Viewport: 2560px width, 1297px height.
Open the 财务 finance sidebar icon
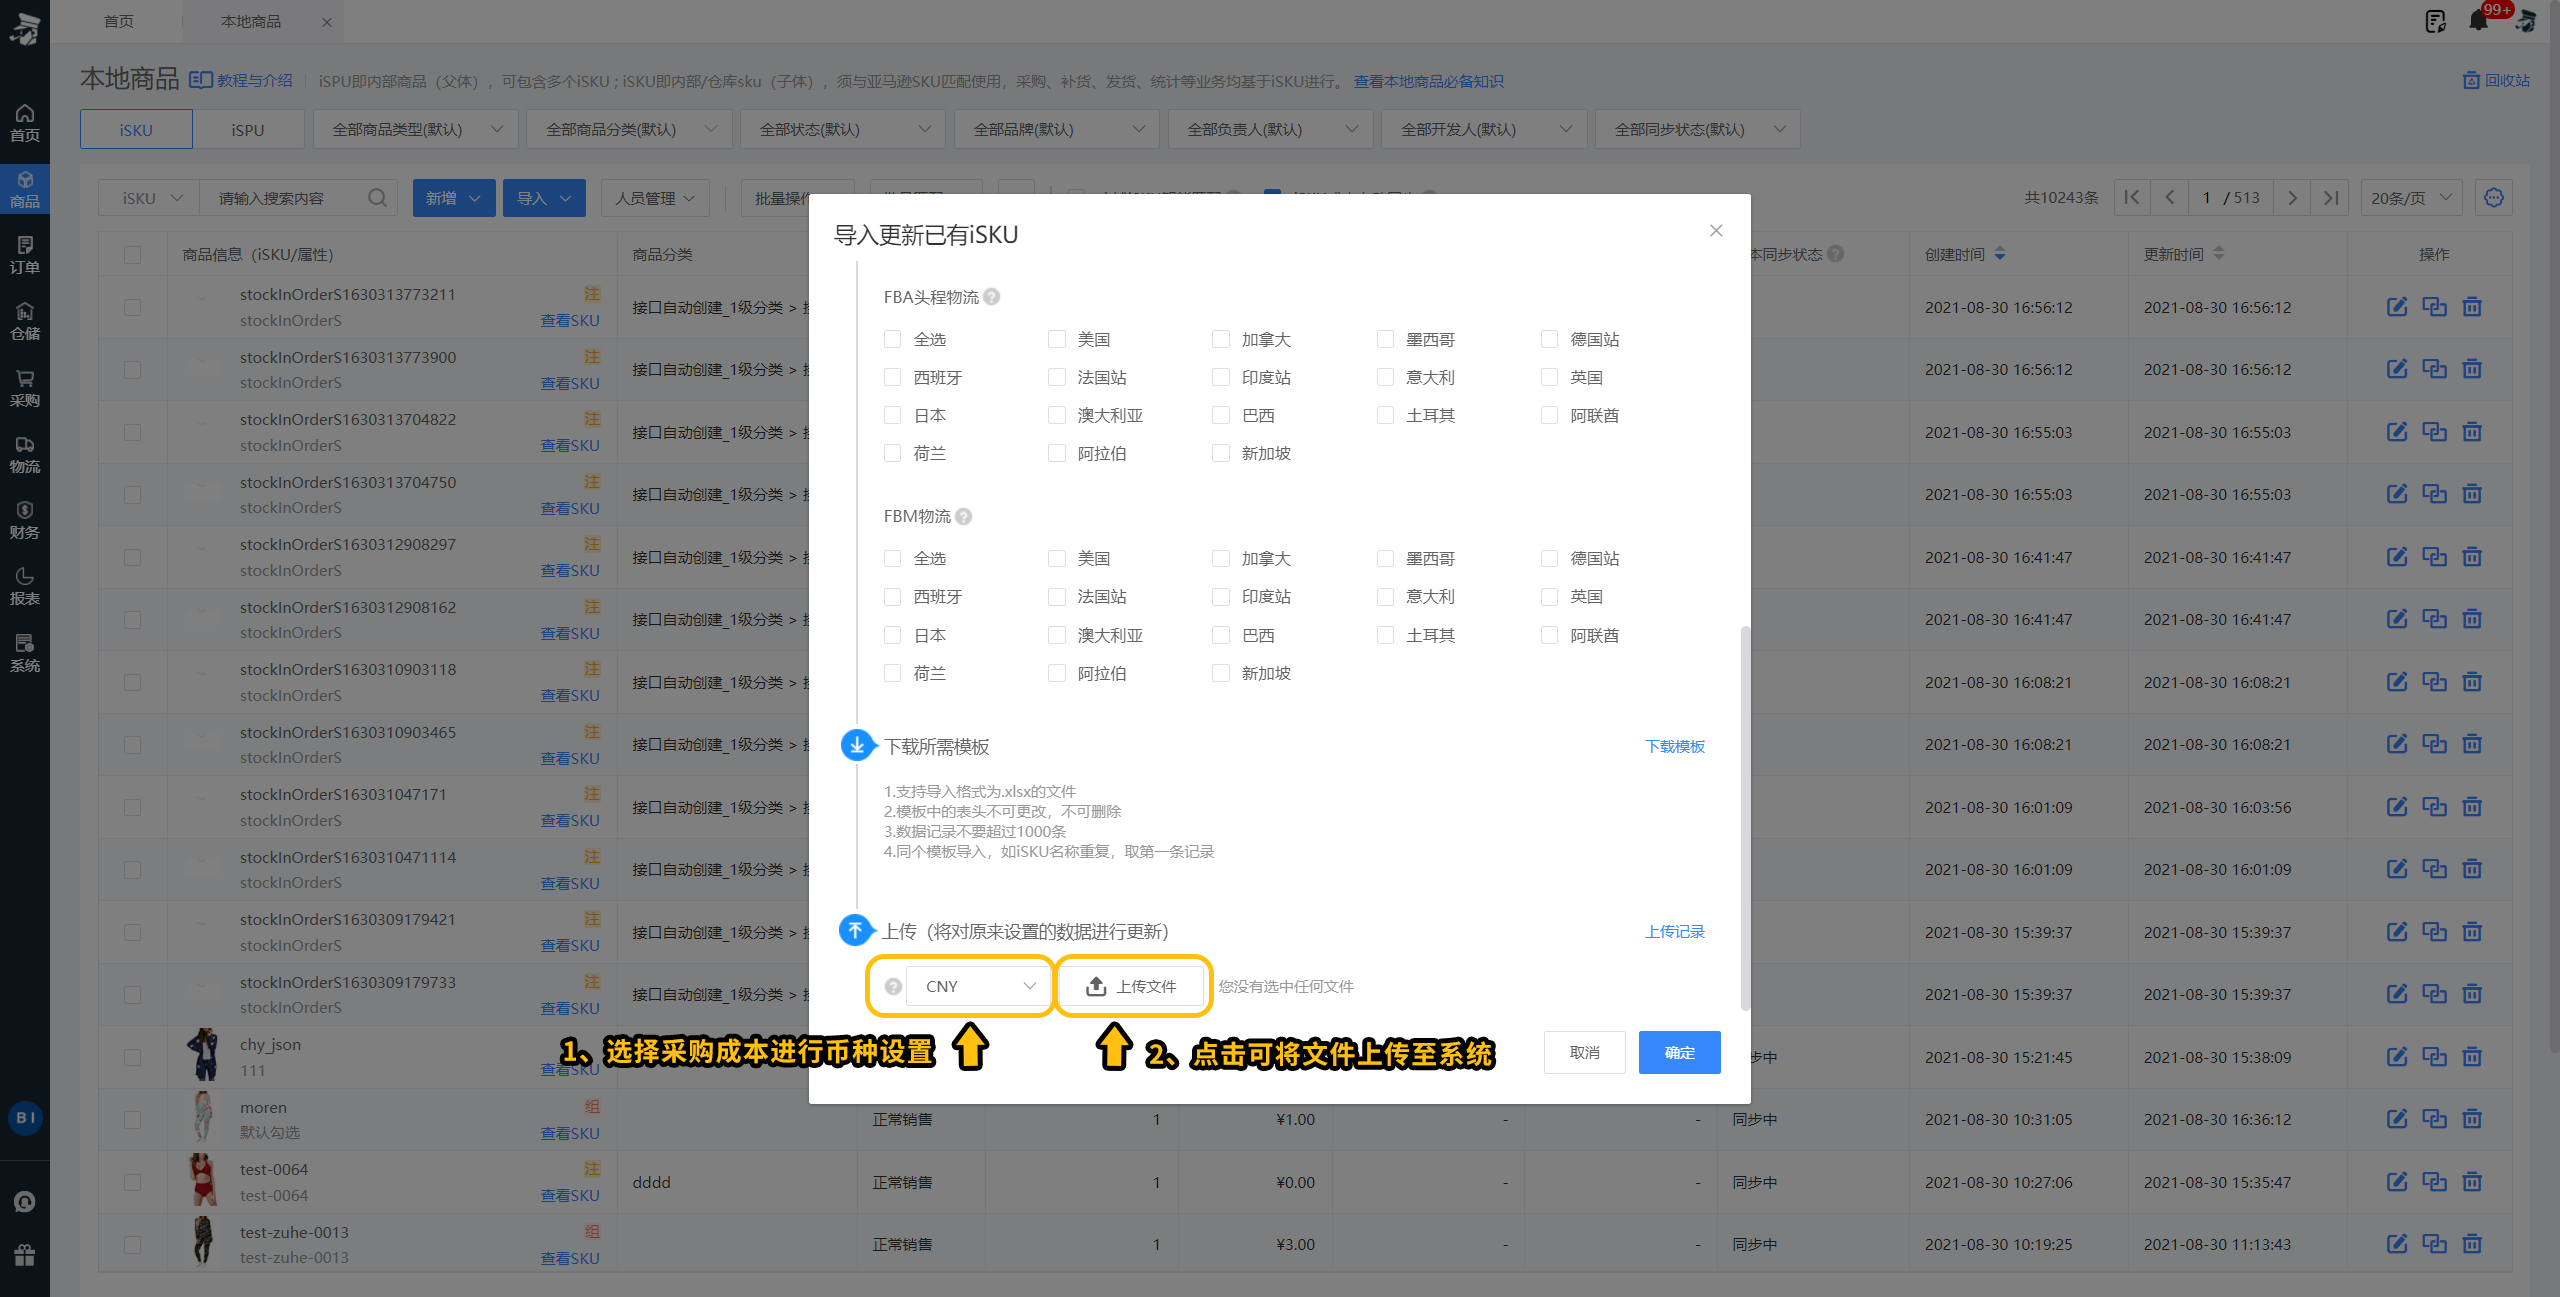point(25,520)
